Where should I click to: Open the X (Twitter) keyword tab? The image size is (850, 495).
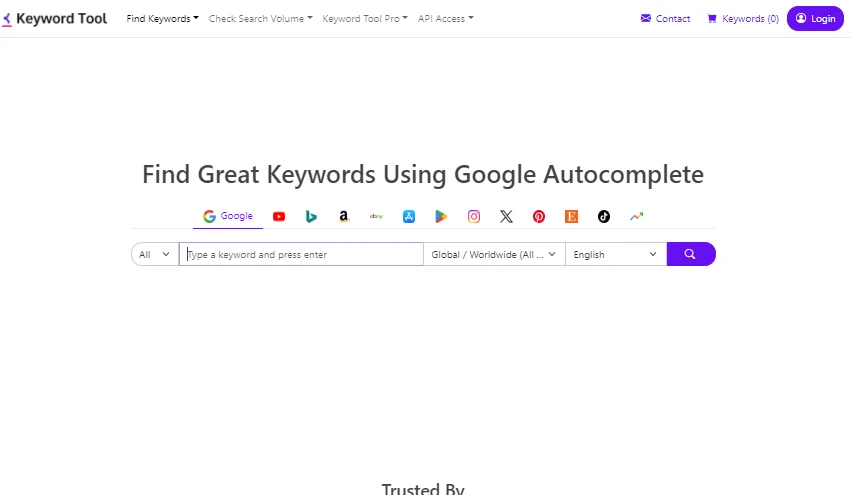506,217
